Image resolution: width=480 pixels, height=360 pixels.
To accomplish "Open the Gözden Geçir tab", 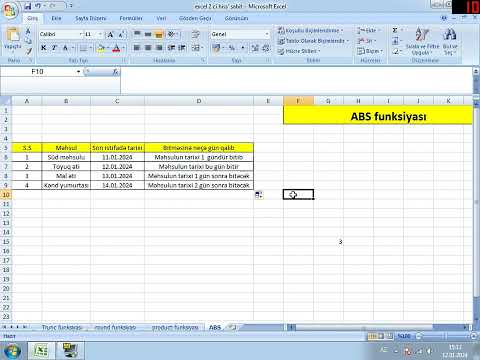I will pyautogui.click(x=195, y=18).
